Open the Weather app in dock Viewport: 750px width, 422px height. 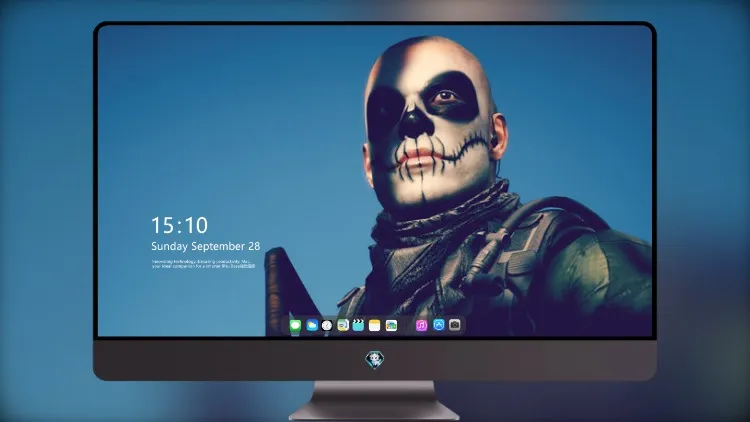click(312, 326)
